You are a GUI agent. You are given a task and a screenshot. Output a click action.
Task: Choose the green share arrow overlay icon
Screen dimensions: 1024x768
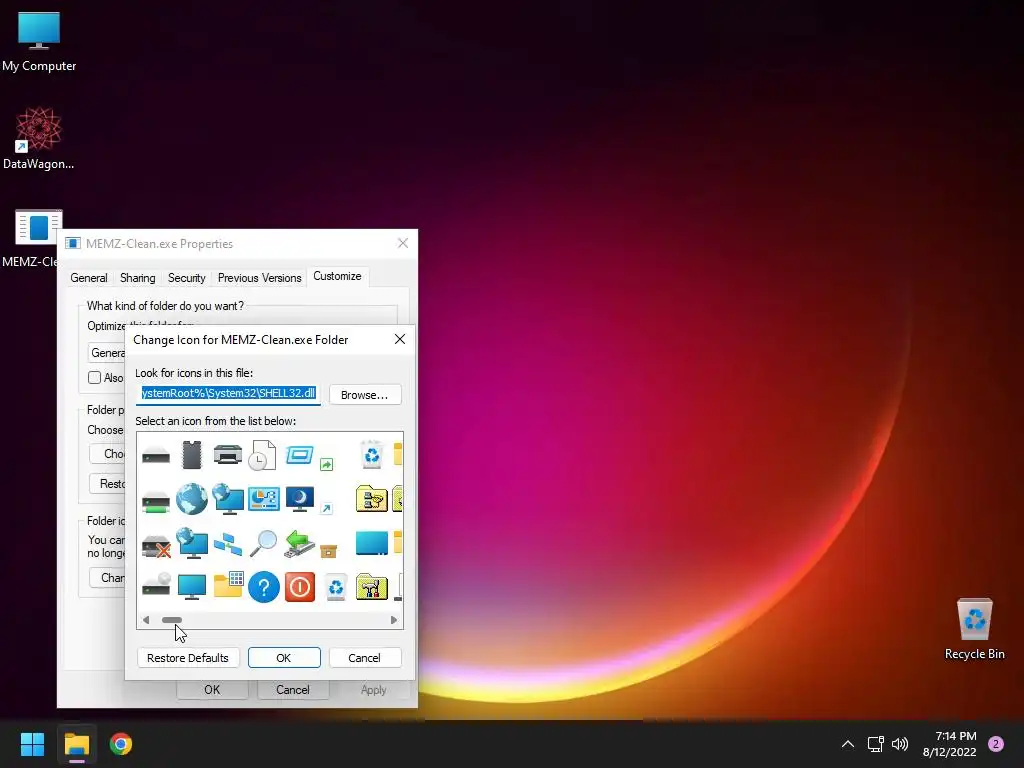327,464
